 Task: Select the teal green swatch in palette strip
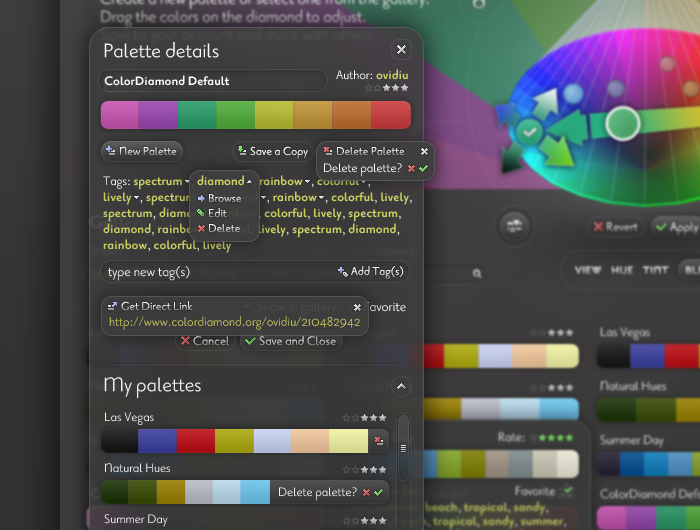pyautogui.click(x=197, y=115)
